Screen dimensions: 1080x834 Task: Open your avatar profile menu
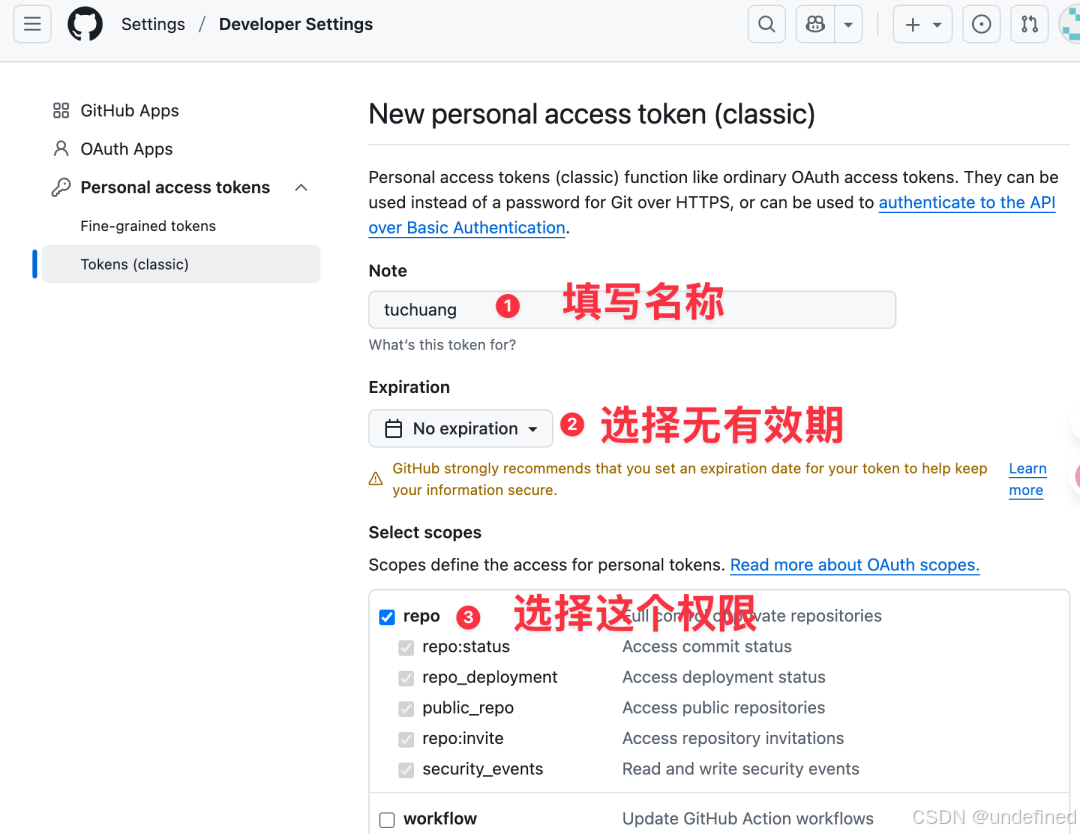click(1071, 23)
